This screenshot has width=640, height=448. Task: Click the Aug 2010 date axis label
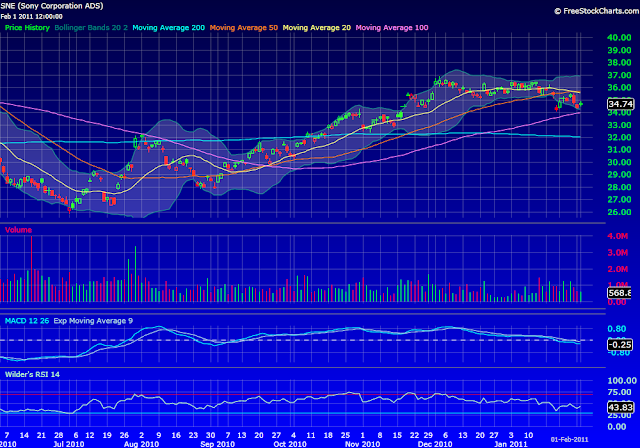141,444
